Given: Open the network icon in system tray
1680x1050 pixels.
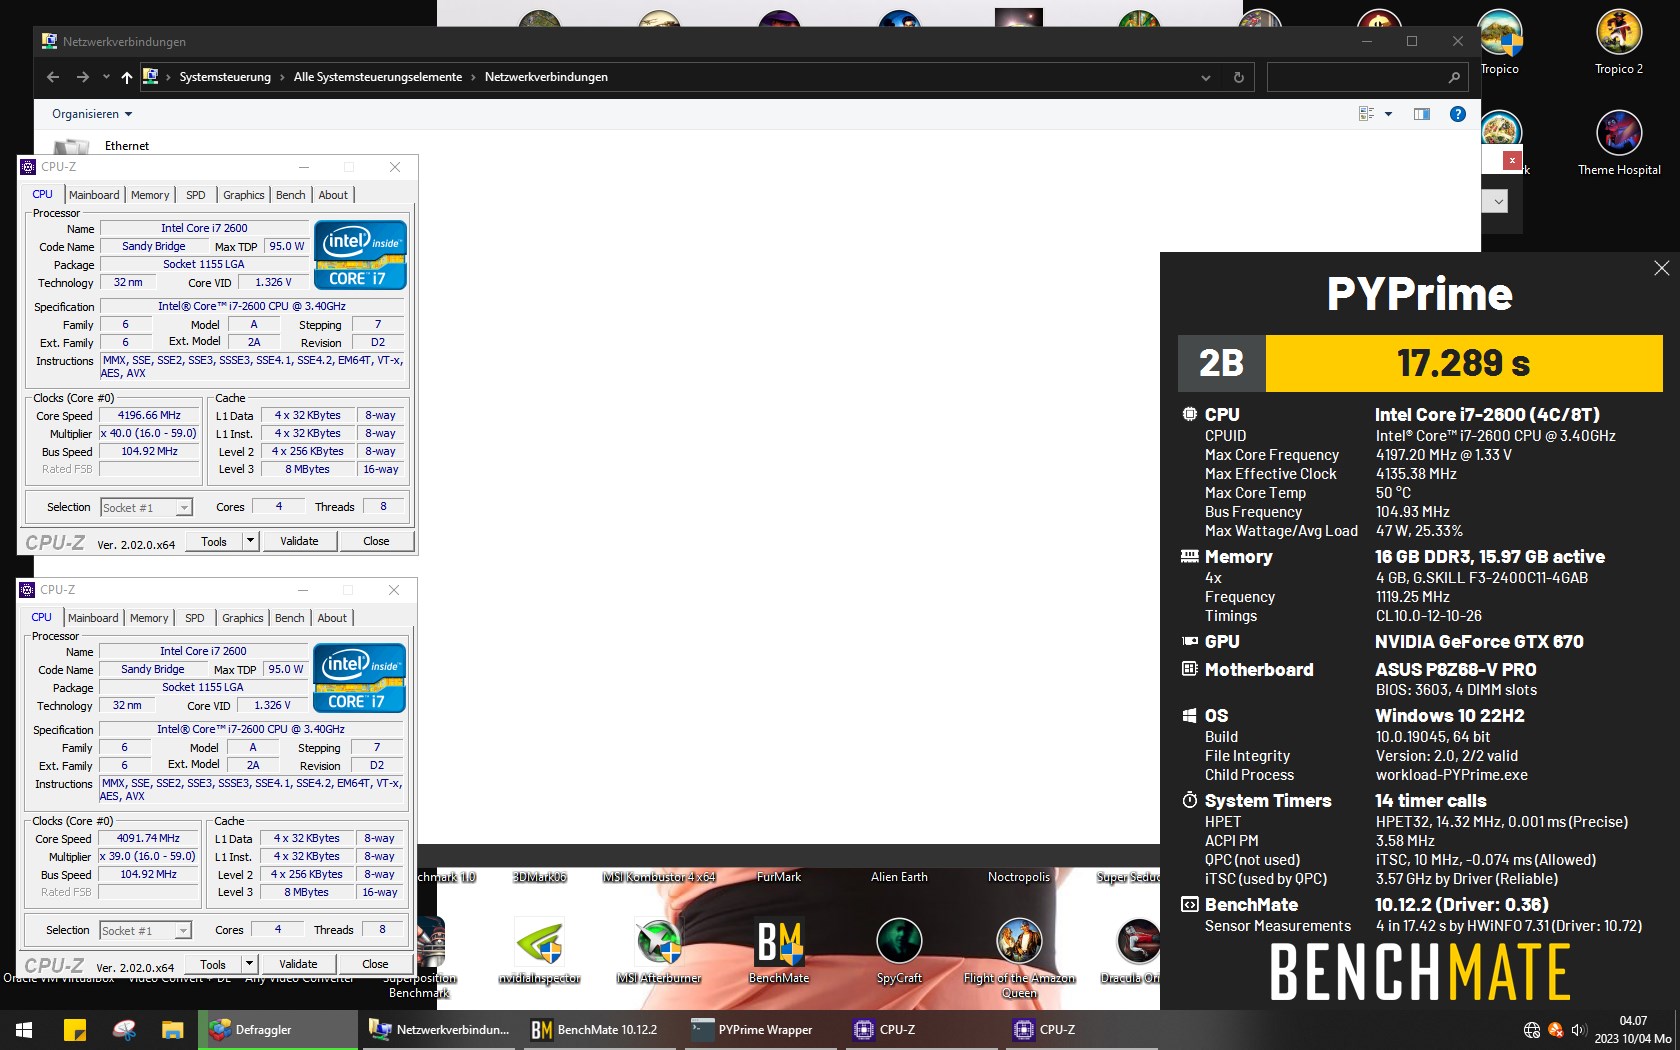Looking at the screenshot, I should point(1531,1030).
